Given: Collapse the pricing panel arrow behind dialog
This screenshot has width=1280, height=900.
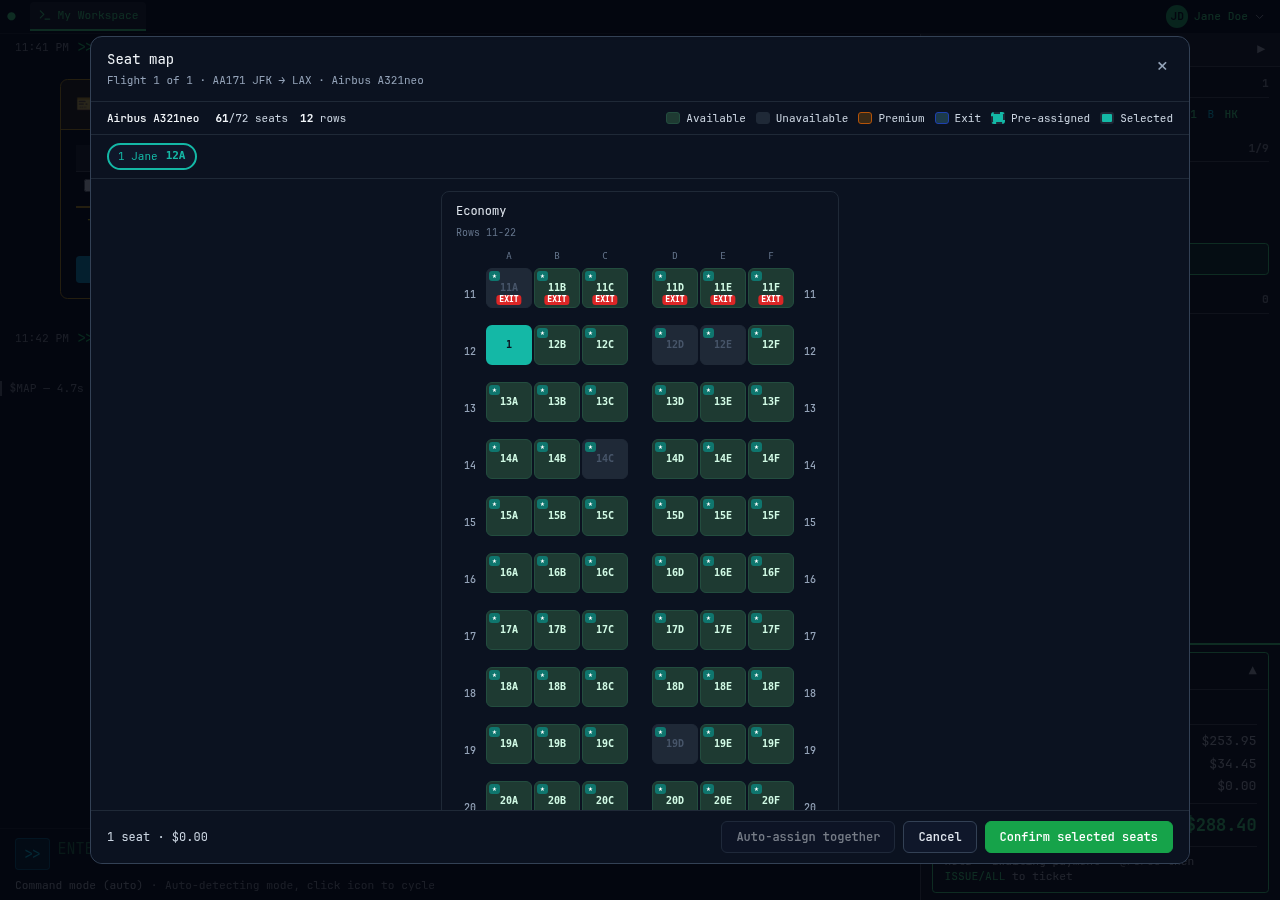Looking at the screenshot, I should pyautogui.click(x=1252, y=670).
